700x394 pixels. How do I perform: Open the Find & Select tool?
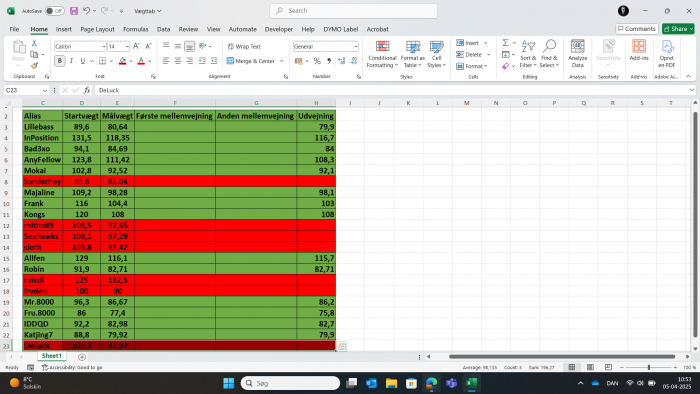tap(549, 54)
